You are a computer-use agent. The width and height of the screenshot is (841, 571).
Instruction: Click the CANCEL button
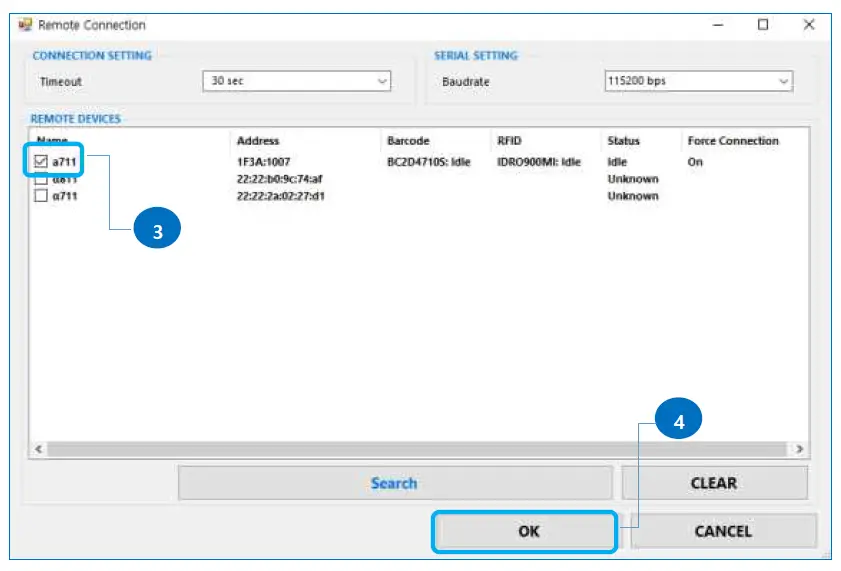(724, 531)
